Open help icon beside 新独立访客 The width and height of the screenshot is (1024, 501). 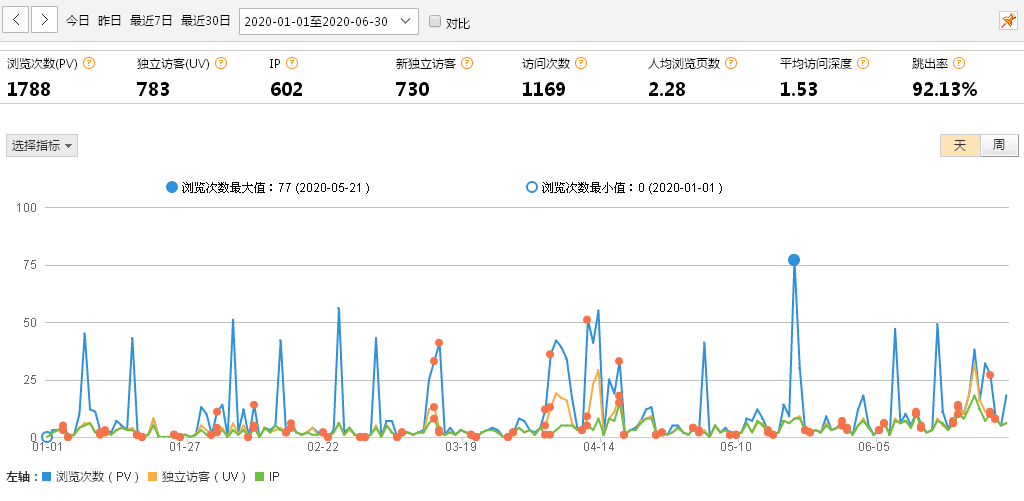466,63
